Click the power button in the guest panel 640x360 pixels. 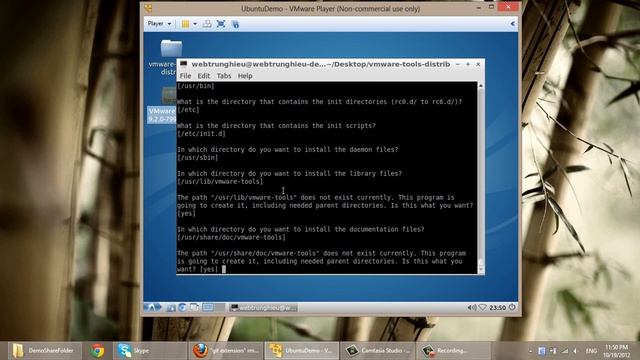tap(512, 307)
